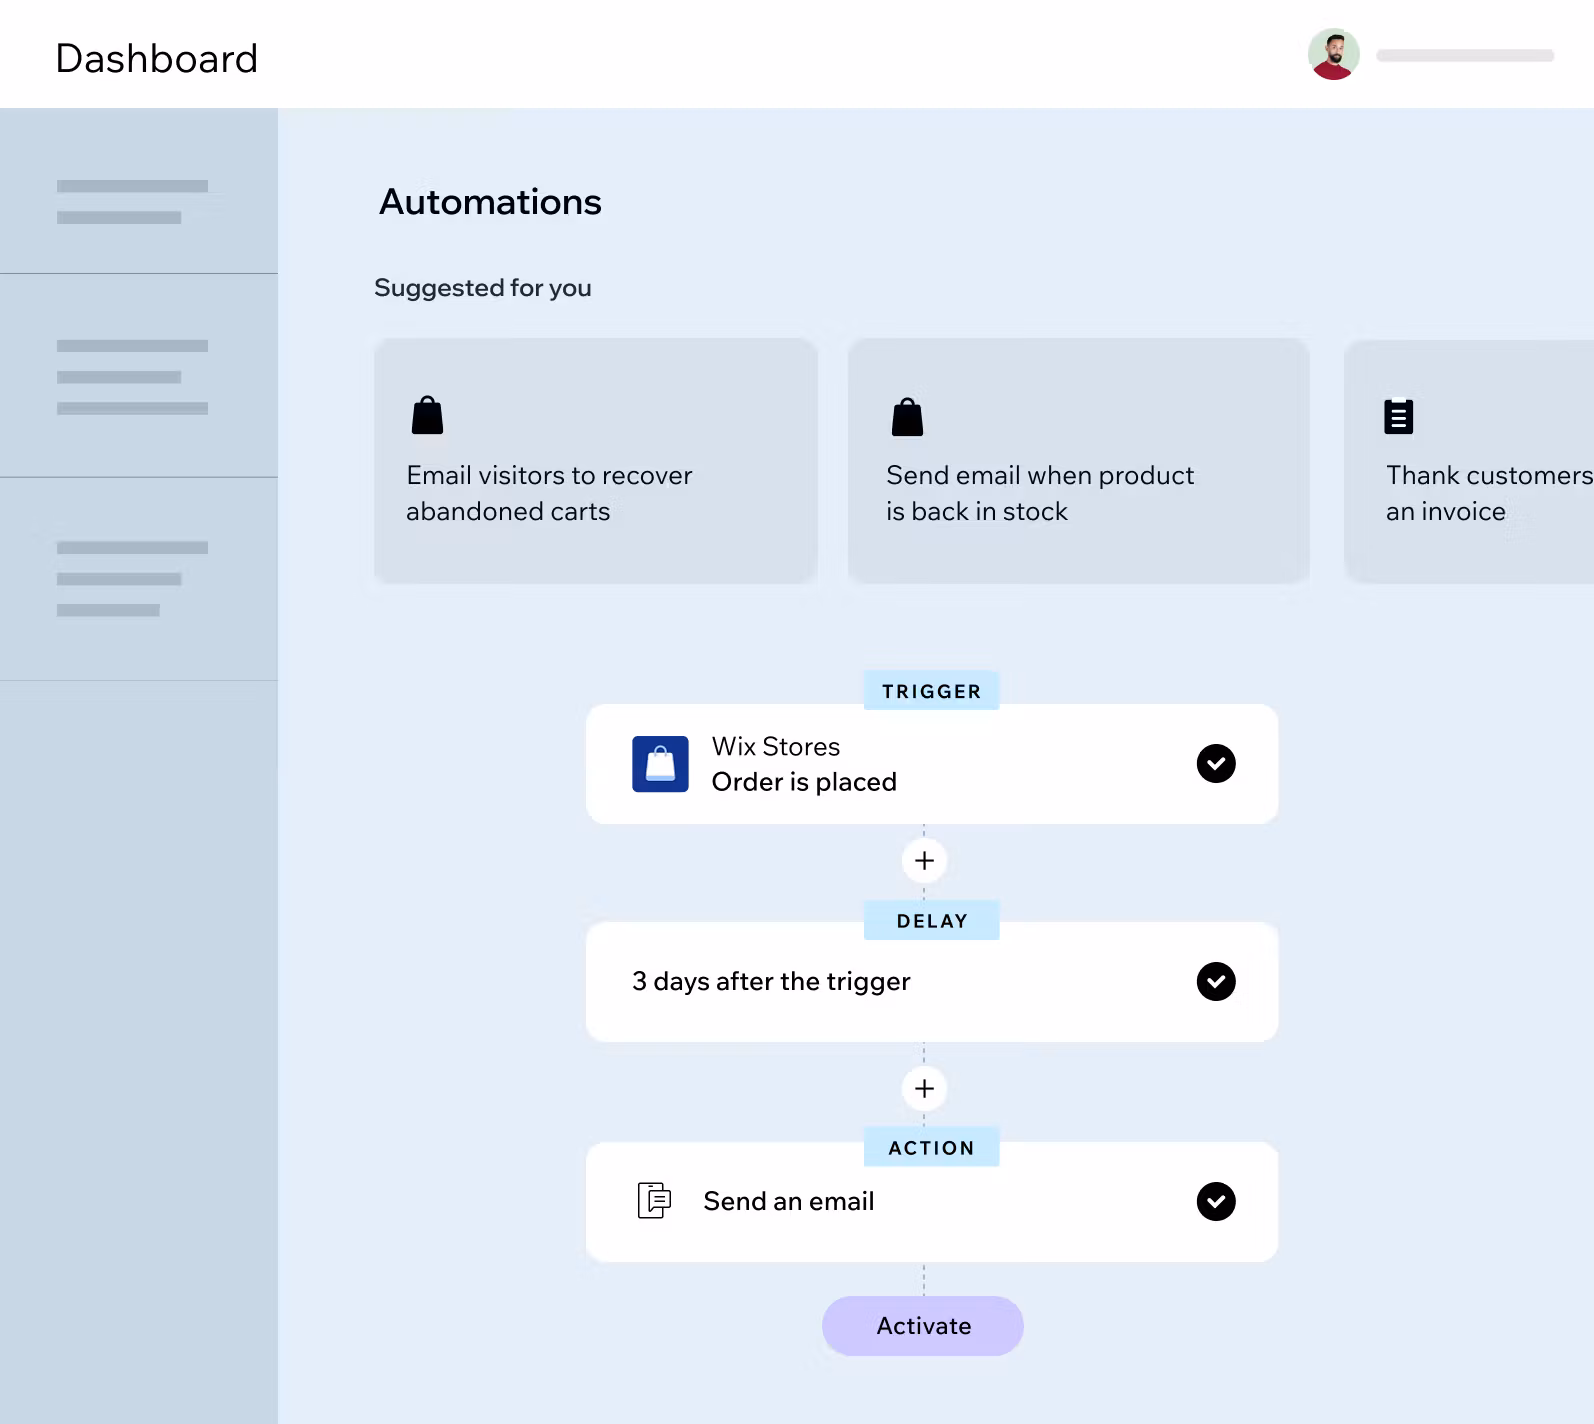This screenshot has height=1424, width=1594.
Task: Click the Send an email document icon
Action: point(654,1200)
